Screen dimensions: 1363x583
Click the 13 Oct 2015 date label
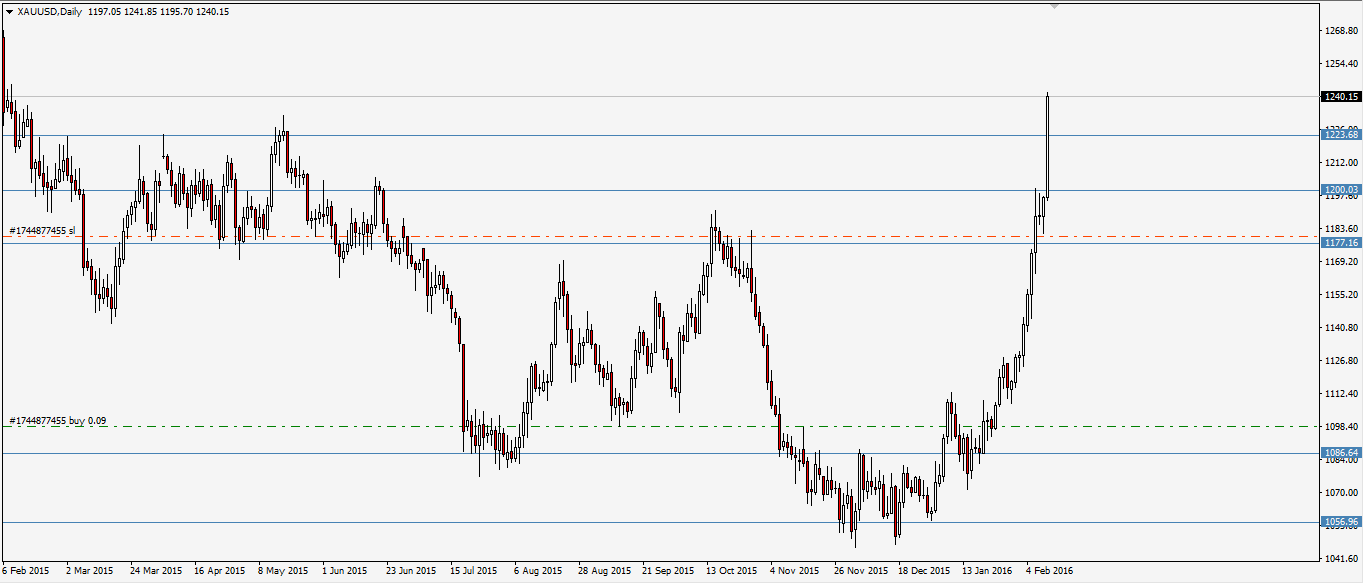pyautogui.click(x=733, y=571)
